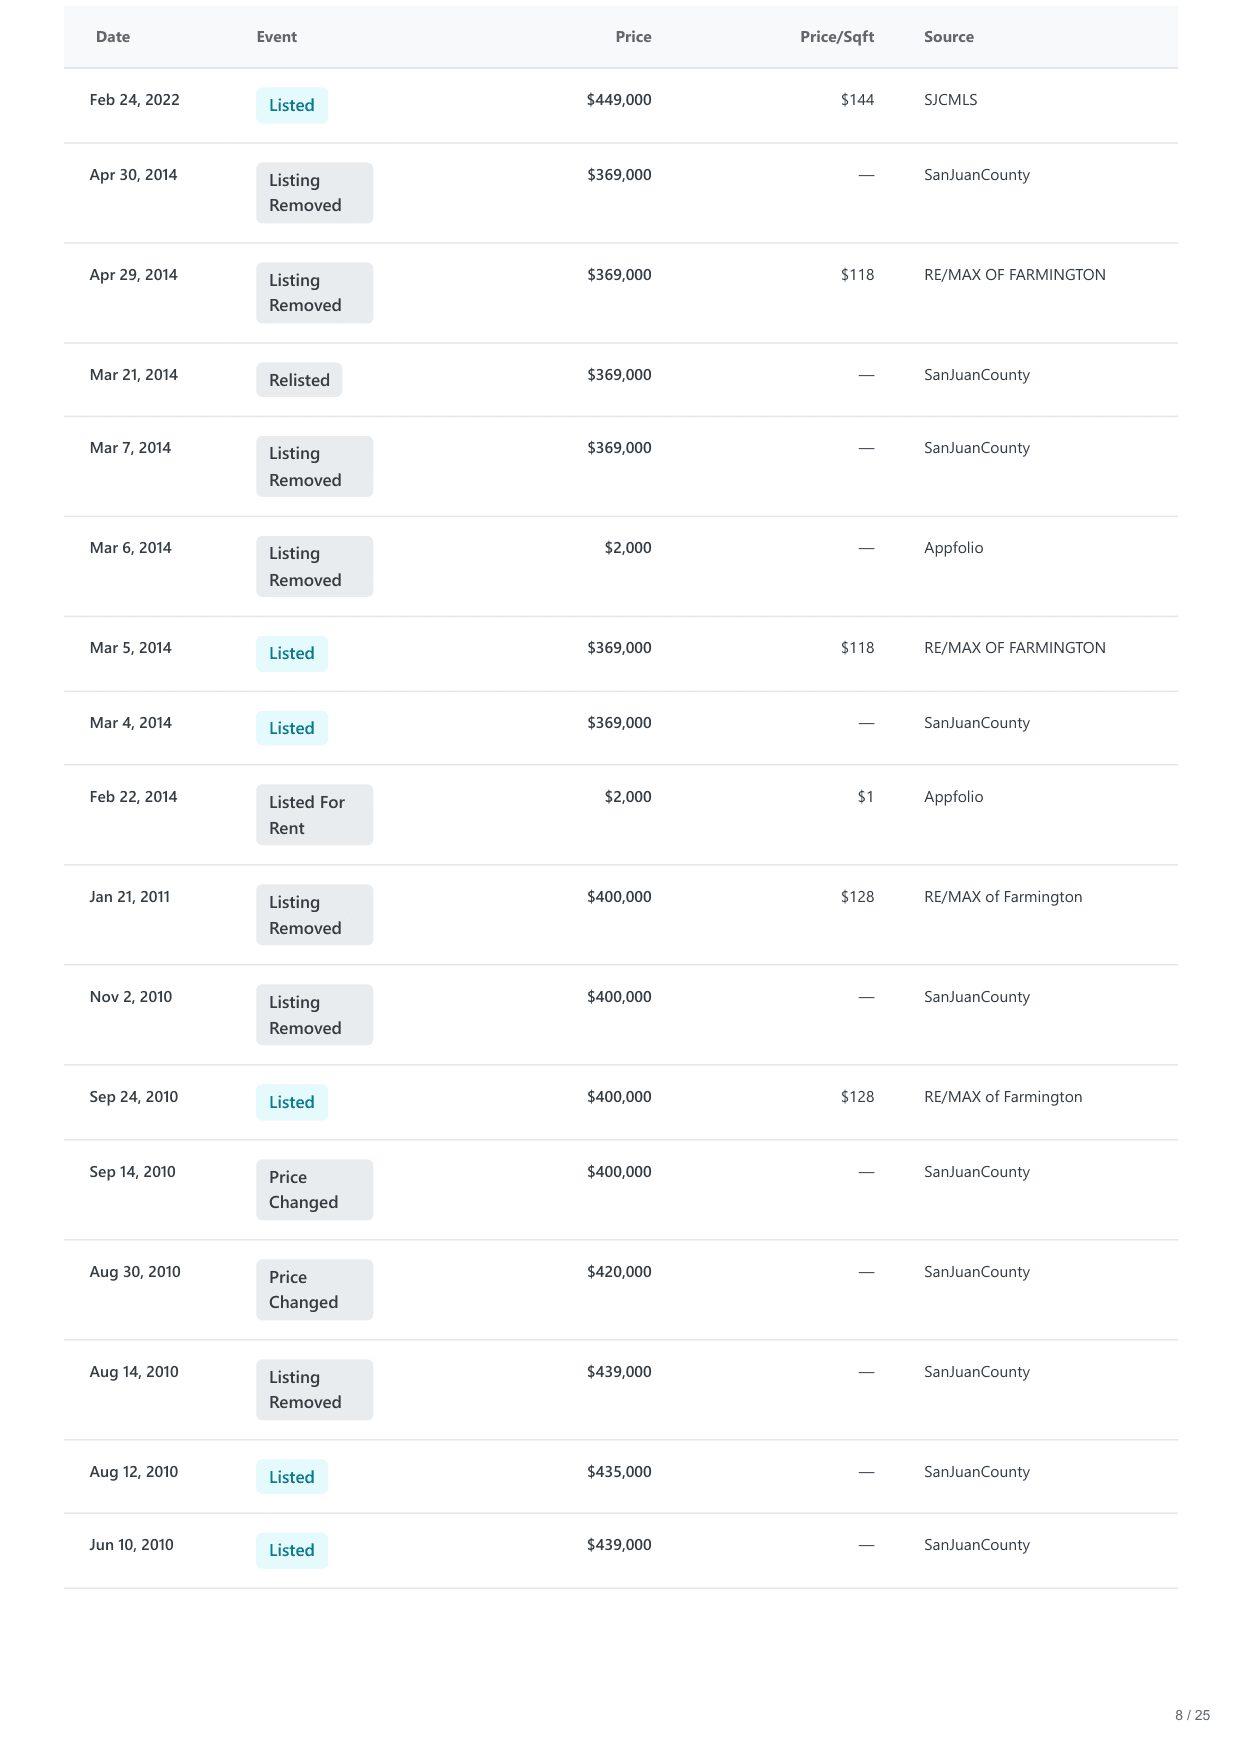
Task: Click Appfolio source in Mar 6, 2014 row
Action: [x=953, y=548]
